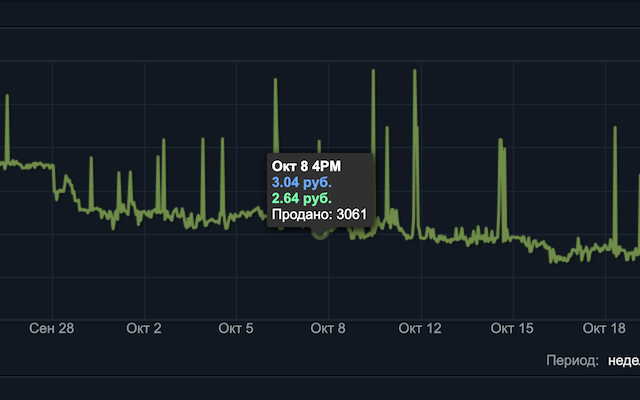Click the 'Окт 8' axis label

pyautogui.click(x=328, y=329)
